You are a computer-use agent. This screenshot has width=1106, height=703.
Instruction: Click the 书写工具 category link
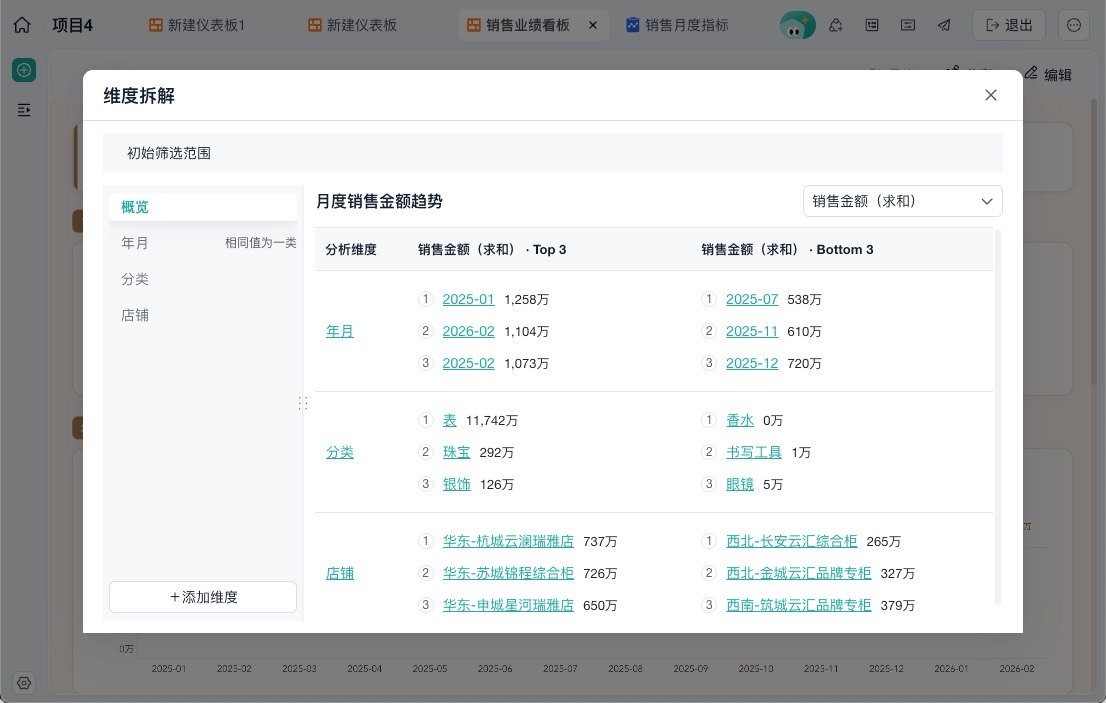[754, 452]
